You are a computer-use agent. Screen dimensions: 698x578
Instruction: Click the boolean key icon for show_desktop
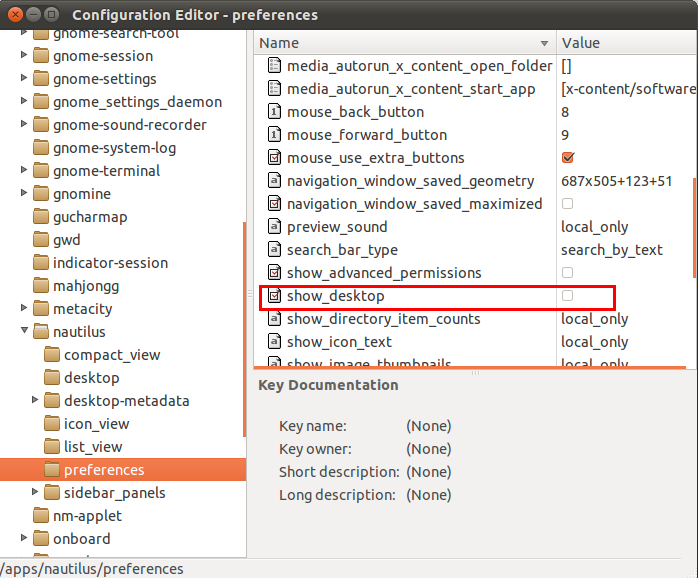pos(274,296)
